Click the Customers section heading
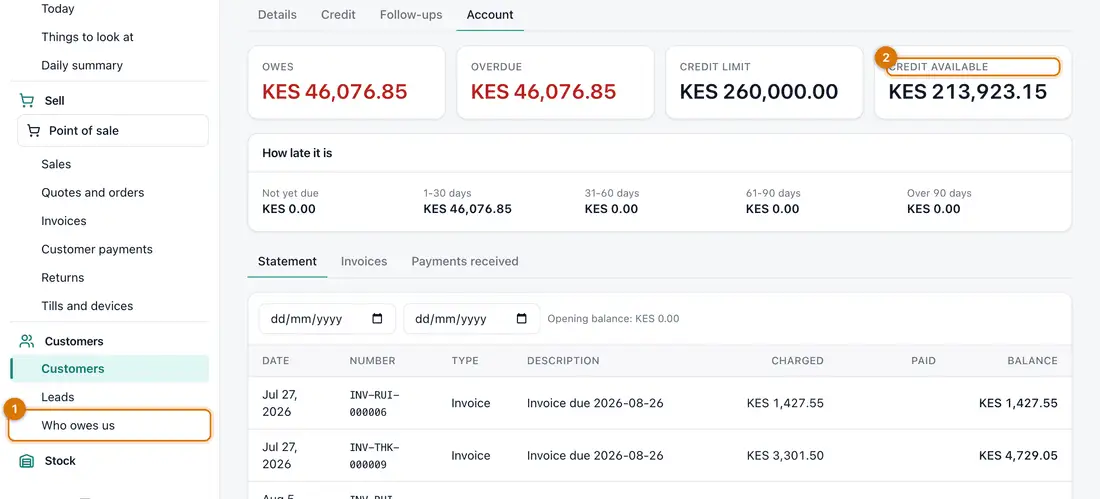The image size is (1100, 499). click(x=74, y=341)
